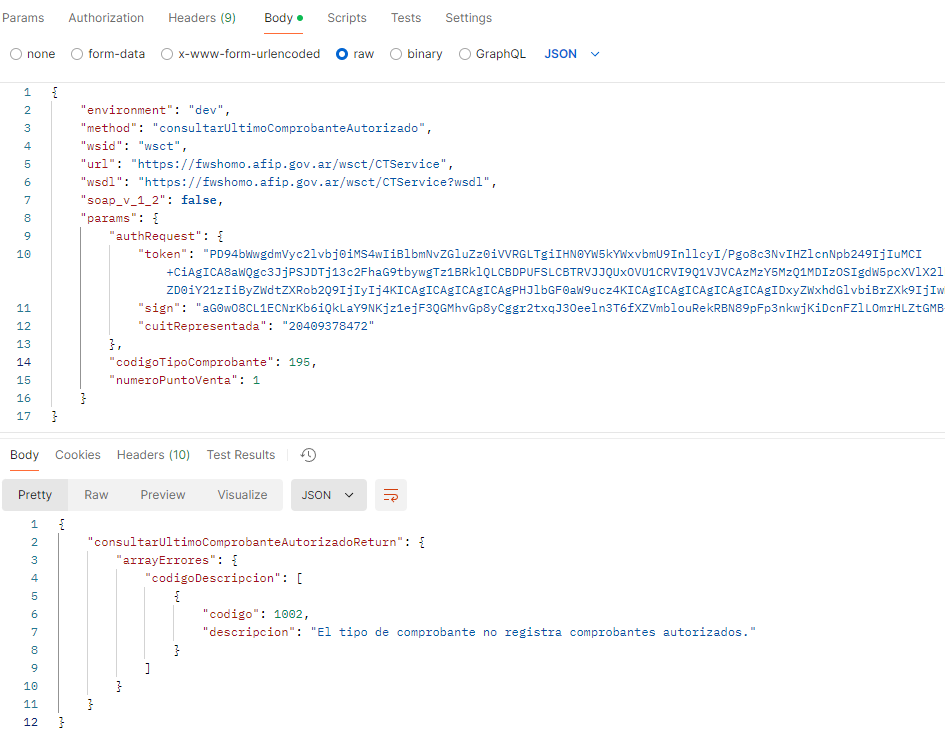Switch to the Test Results tab
945x753 pixels.
pos(240,455)
